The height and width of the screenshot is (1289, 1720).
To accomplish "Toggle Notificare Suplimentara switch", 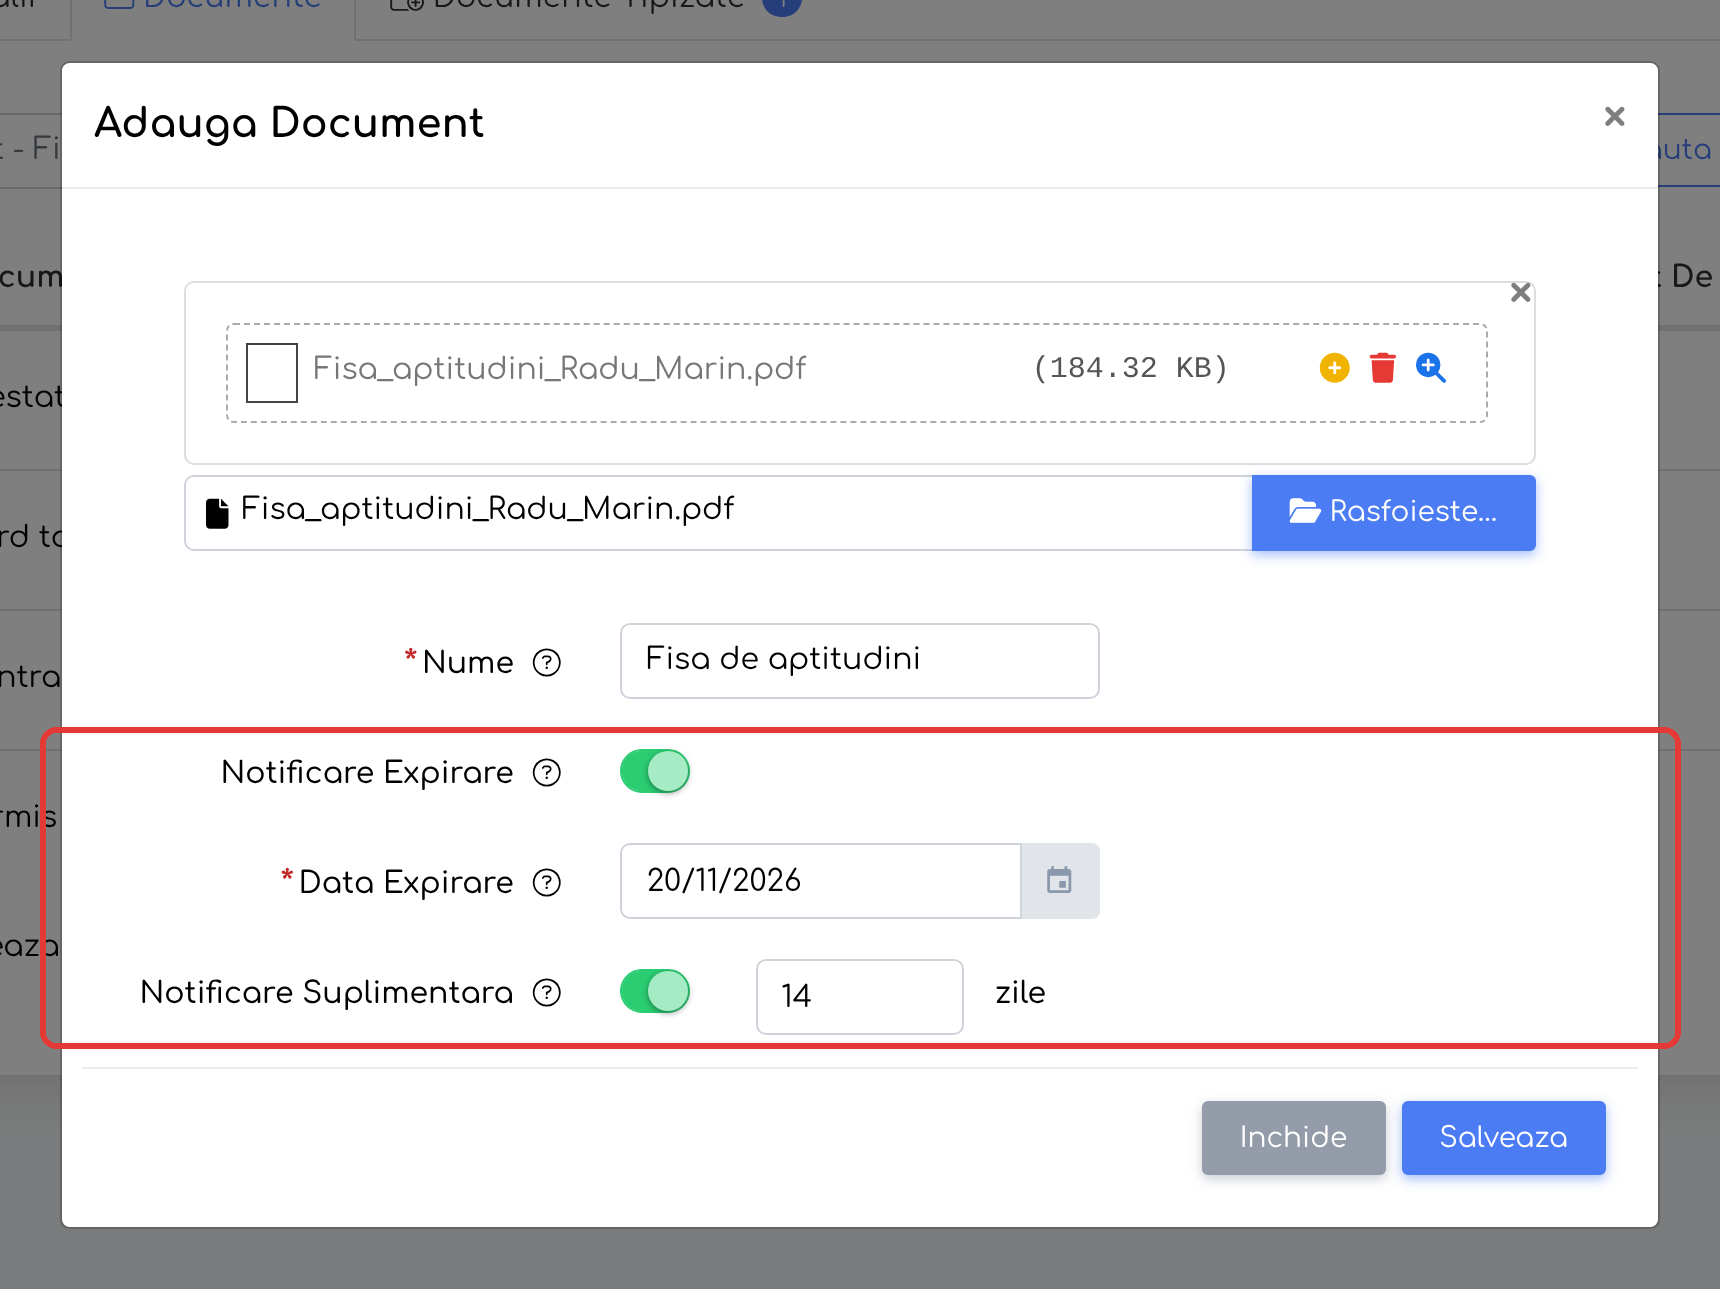I will (x=655, y=991).
